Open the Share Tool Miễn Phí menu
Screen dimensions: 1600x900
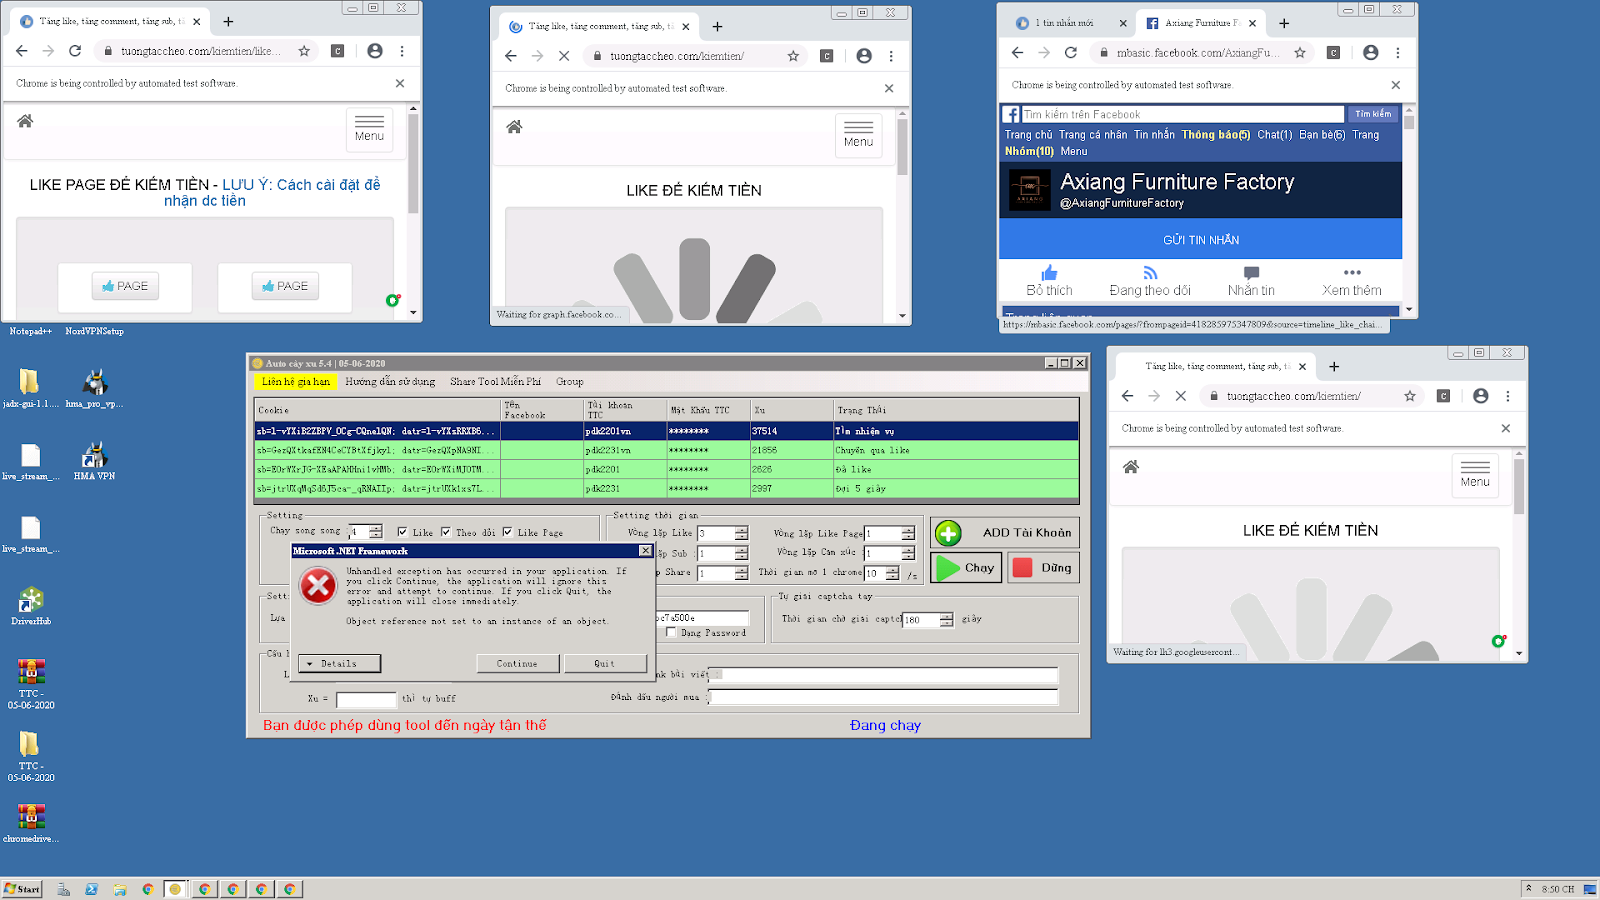[x=495, y=381]
